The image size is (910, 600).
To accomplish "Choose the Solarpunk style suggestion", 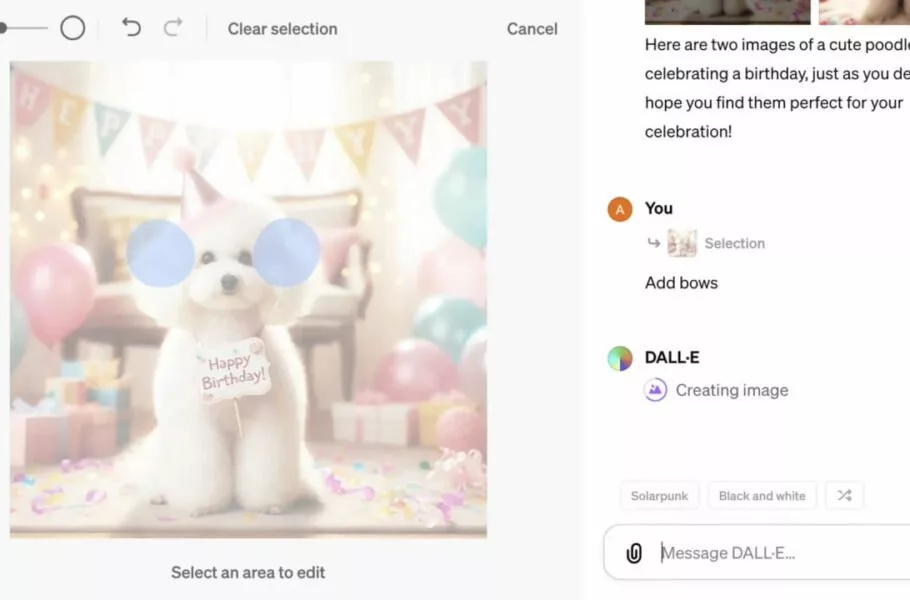I will coord(659,496).
